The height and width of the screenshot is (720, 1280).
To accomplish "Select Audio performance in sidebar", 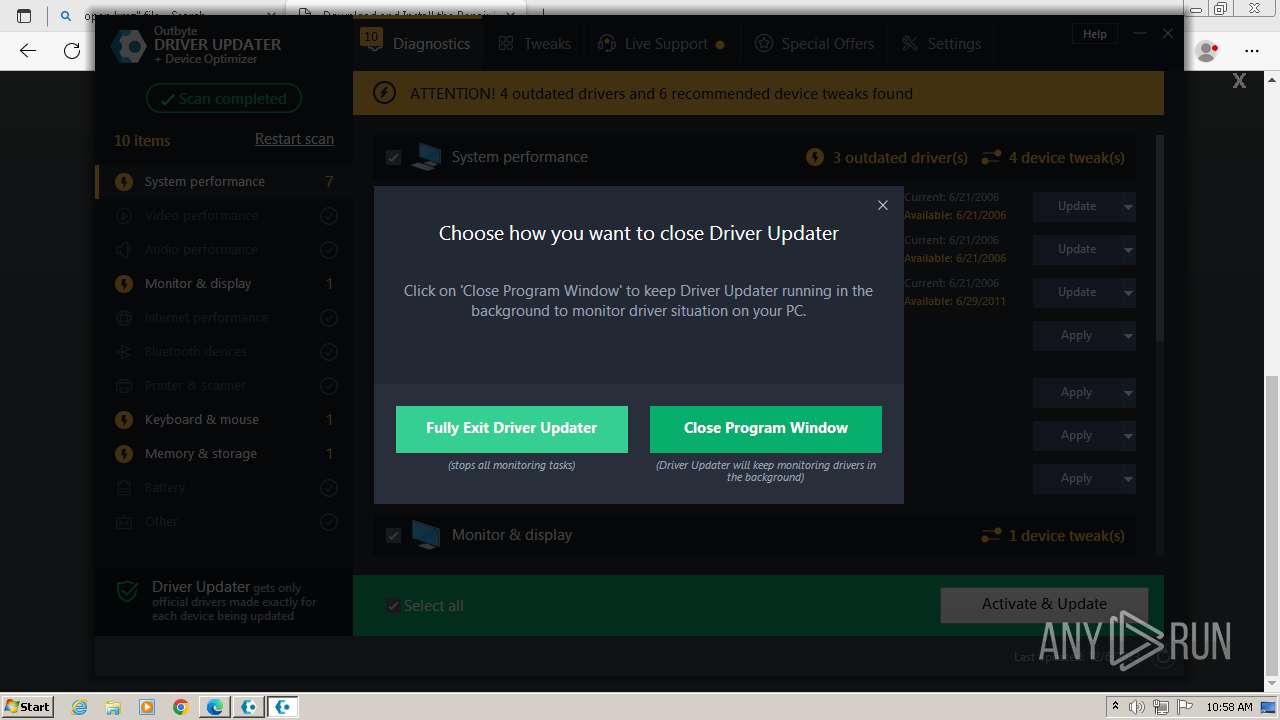I will click(x=224, y=250).
